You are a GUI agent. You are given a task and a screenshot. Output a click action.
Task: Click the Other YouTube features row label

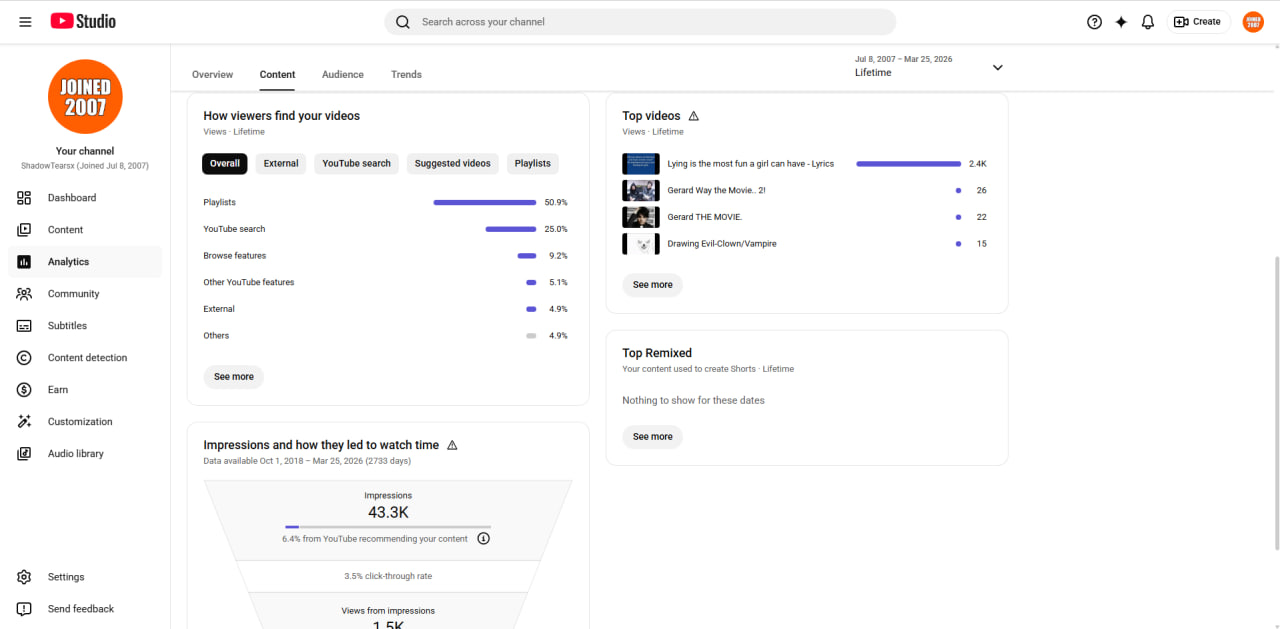249,283
